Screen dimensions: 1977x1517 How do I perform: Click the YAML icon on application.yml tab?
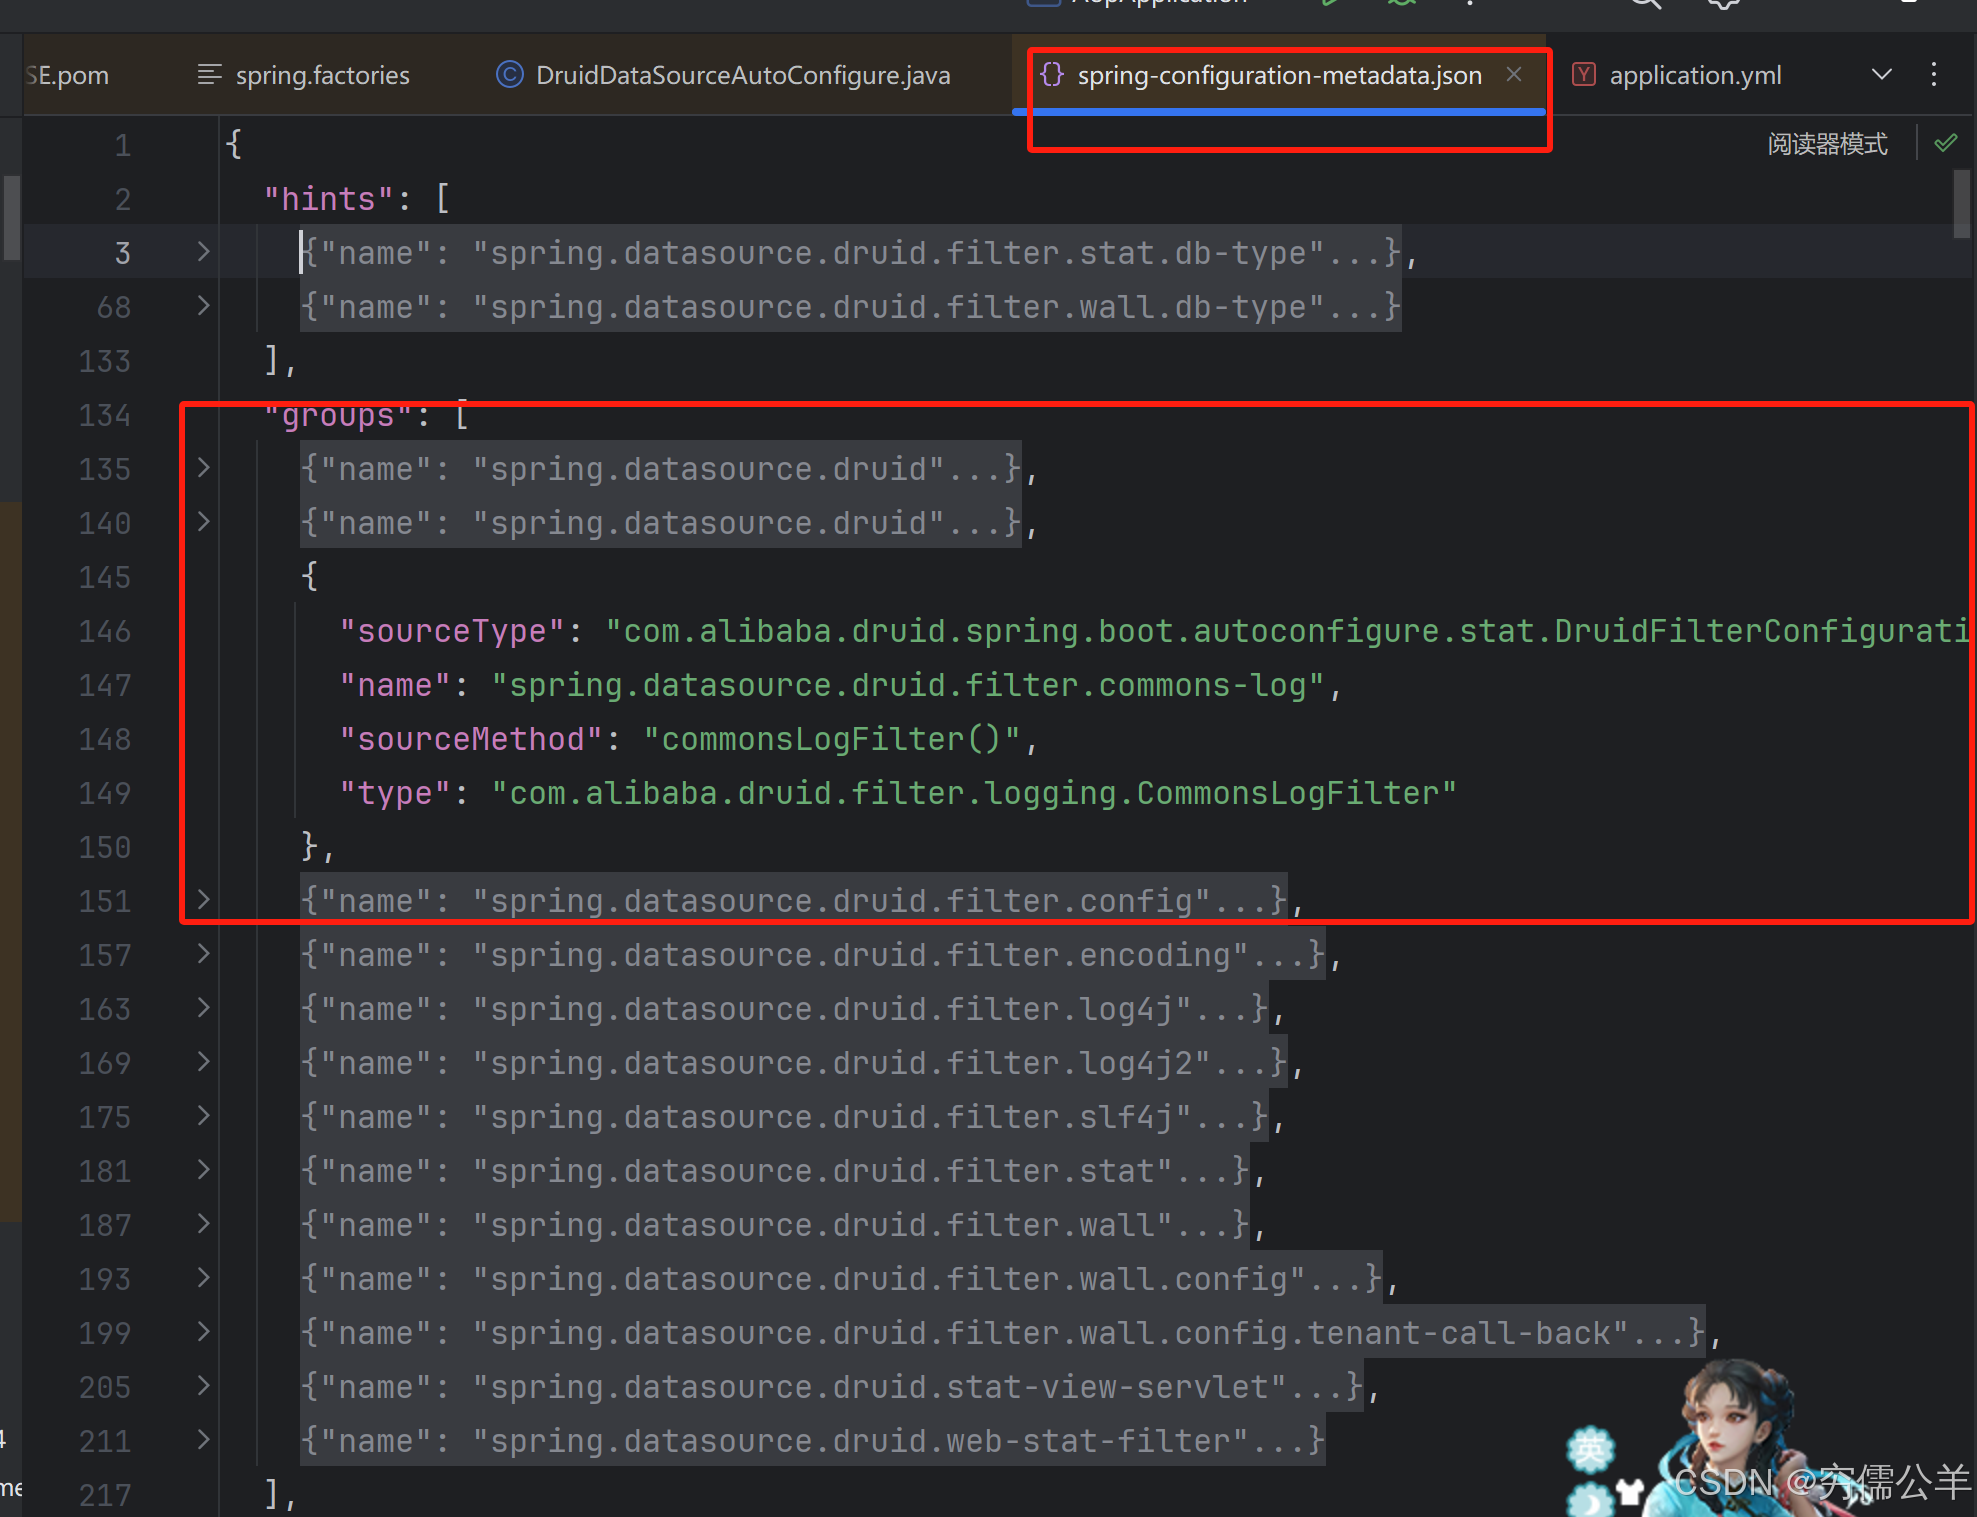[1583, 74]
